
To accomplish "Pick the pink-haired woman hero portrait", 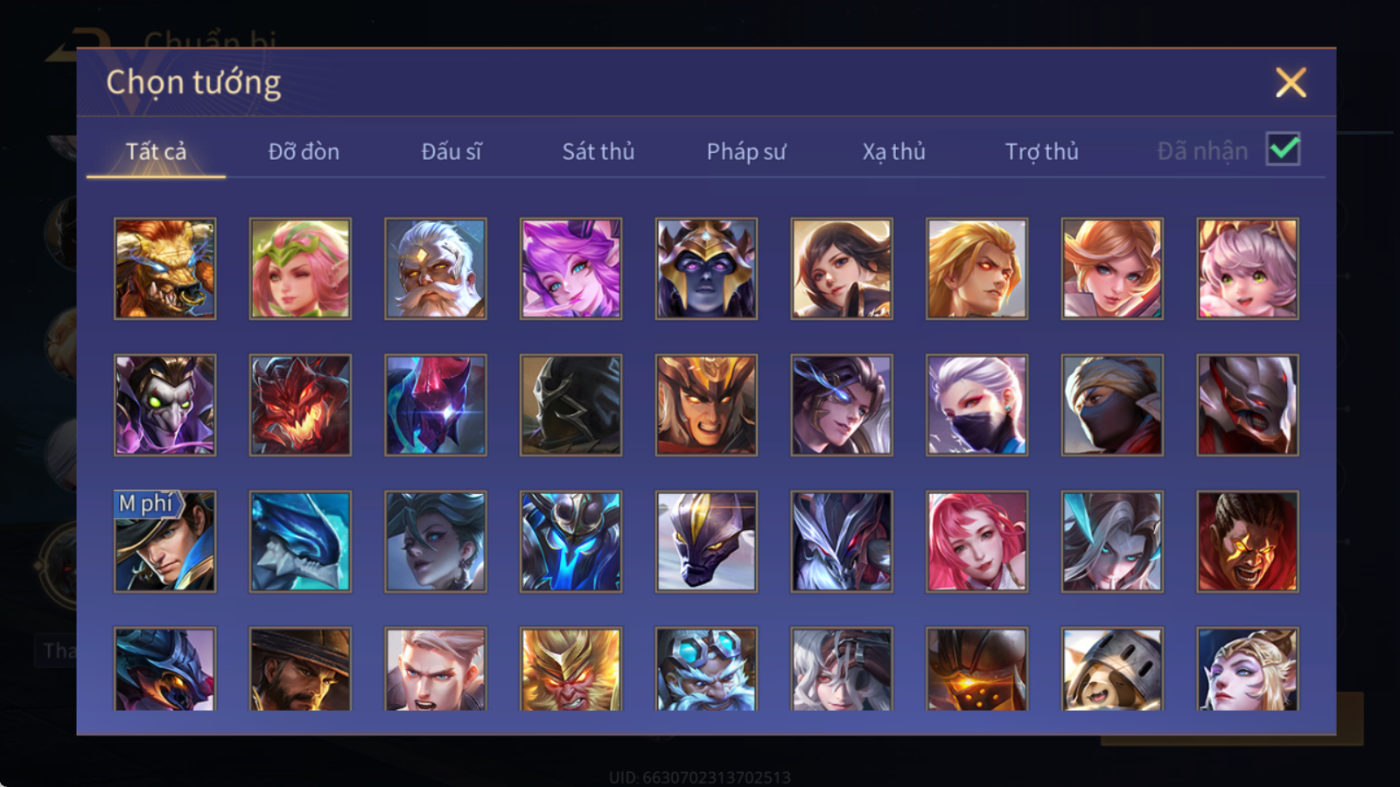I will click(977, 541).
